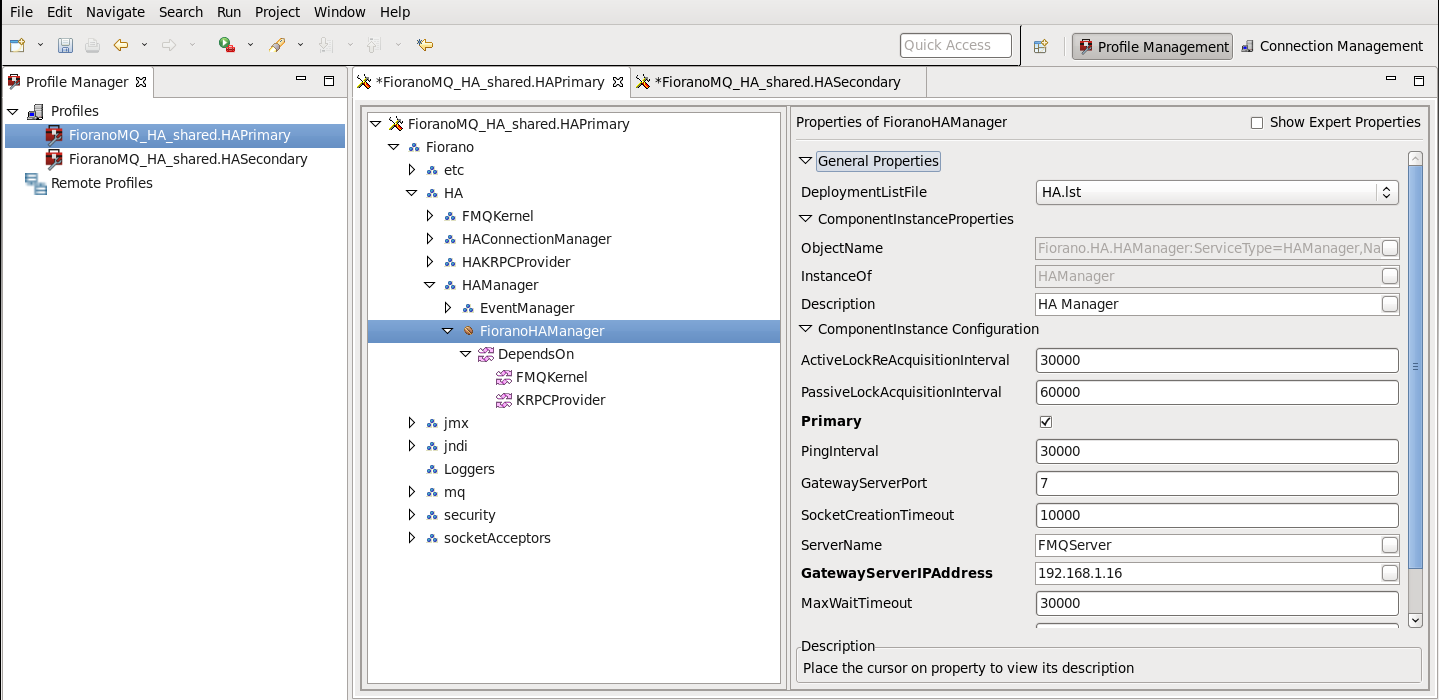Toggle the Description field checkbox
The width and height of the screenshot is (1439, 700).
click(x=1389, y=304)
